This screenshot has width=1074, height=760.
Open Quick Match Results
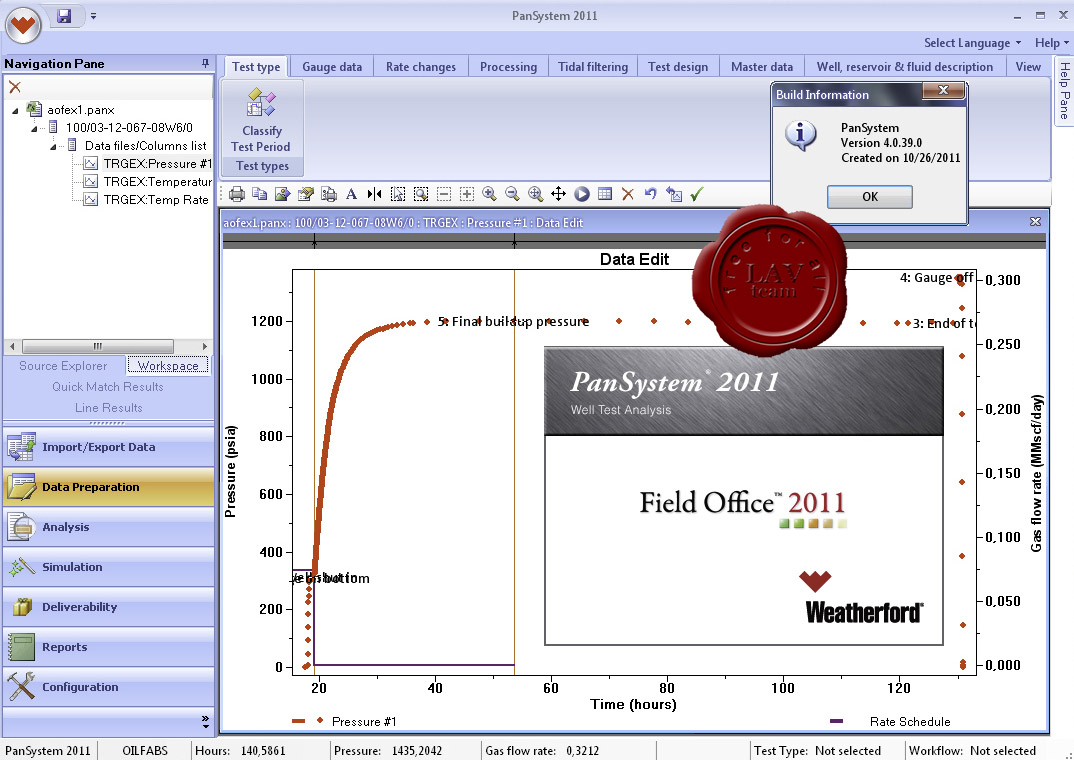click(x=108, y=387)
